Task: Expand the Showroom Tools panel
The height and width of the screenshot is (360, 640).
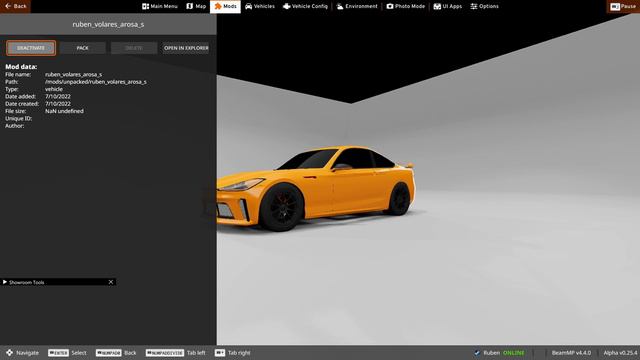Action: point(5,282)
